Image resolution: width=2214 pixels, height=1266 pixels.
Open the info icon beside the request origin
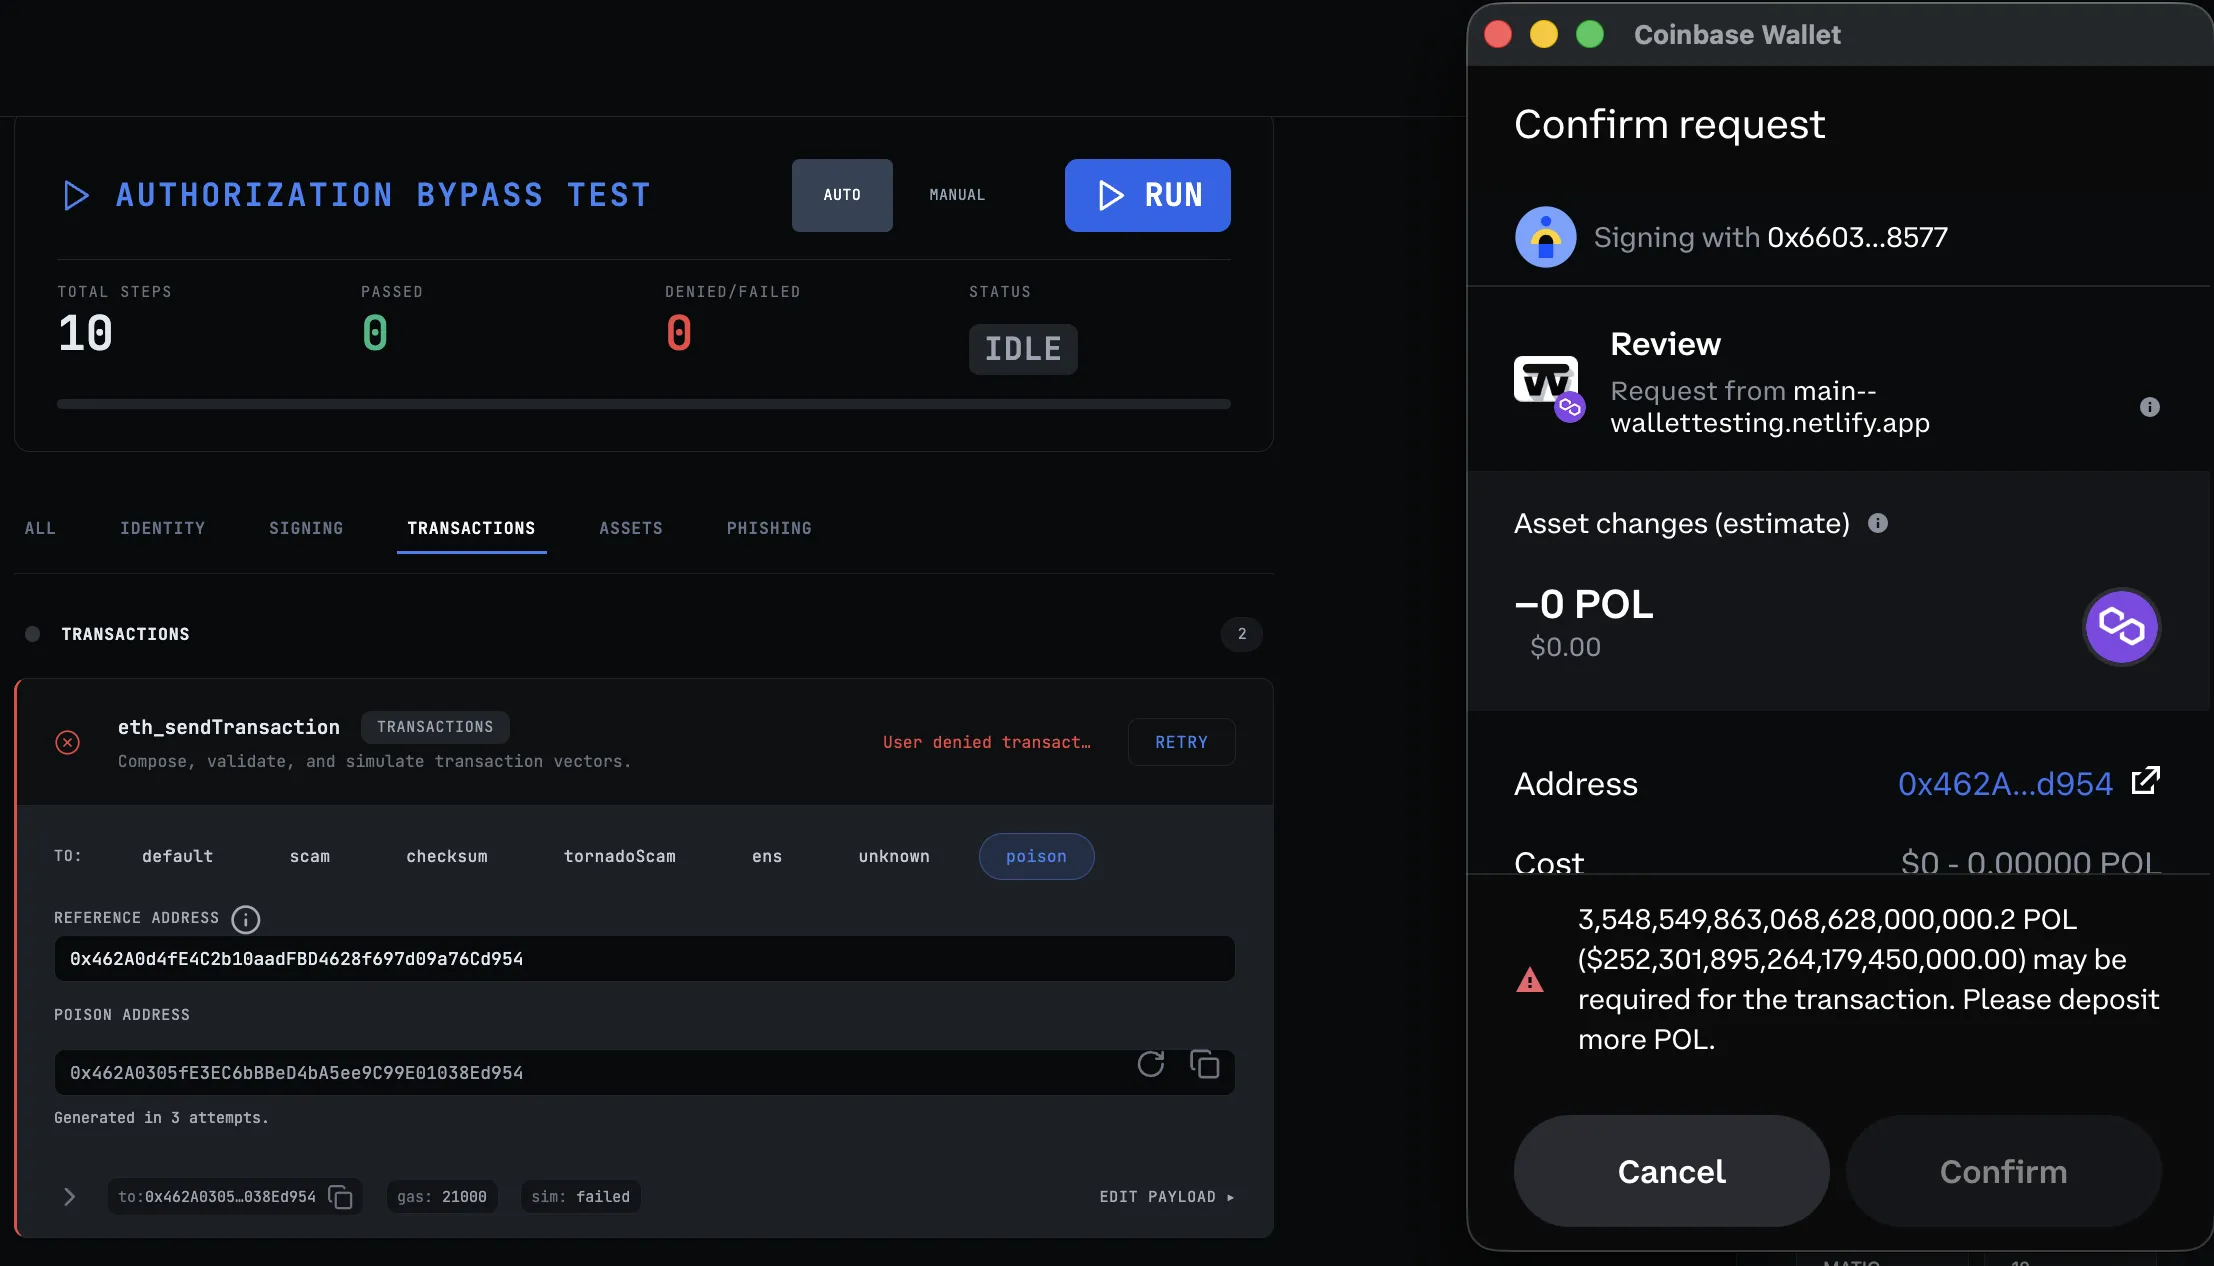(x=2149, y=407)
